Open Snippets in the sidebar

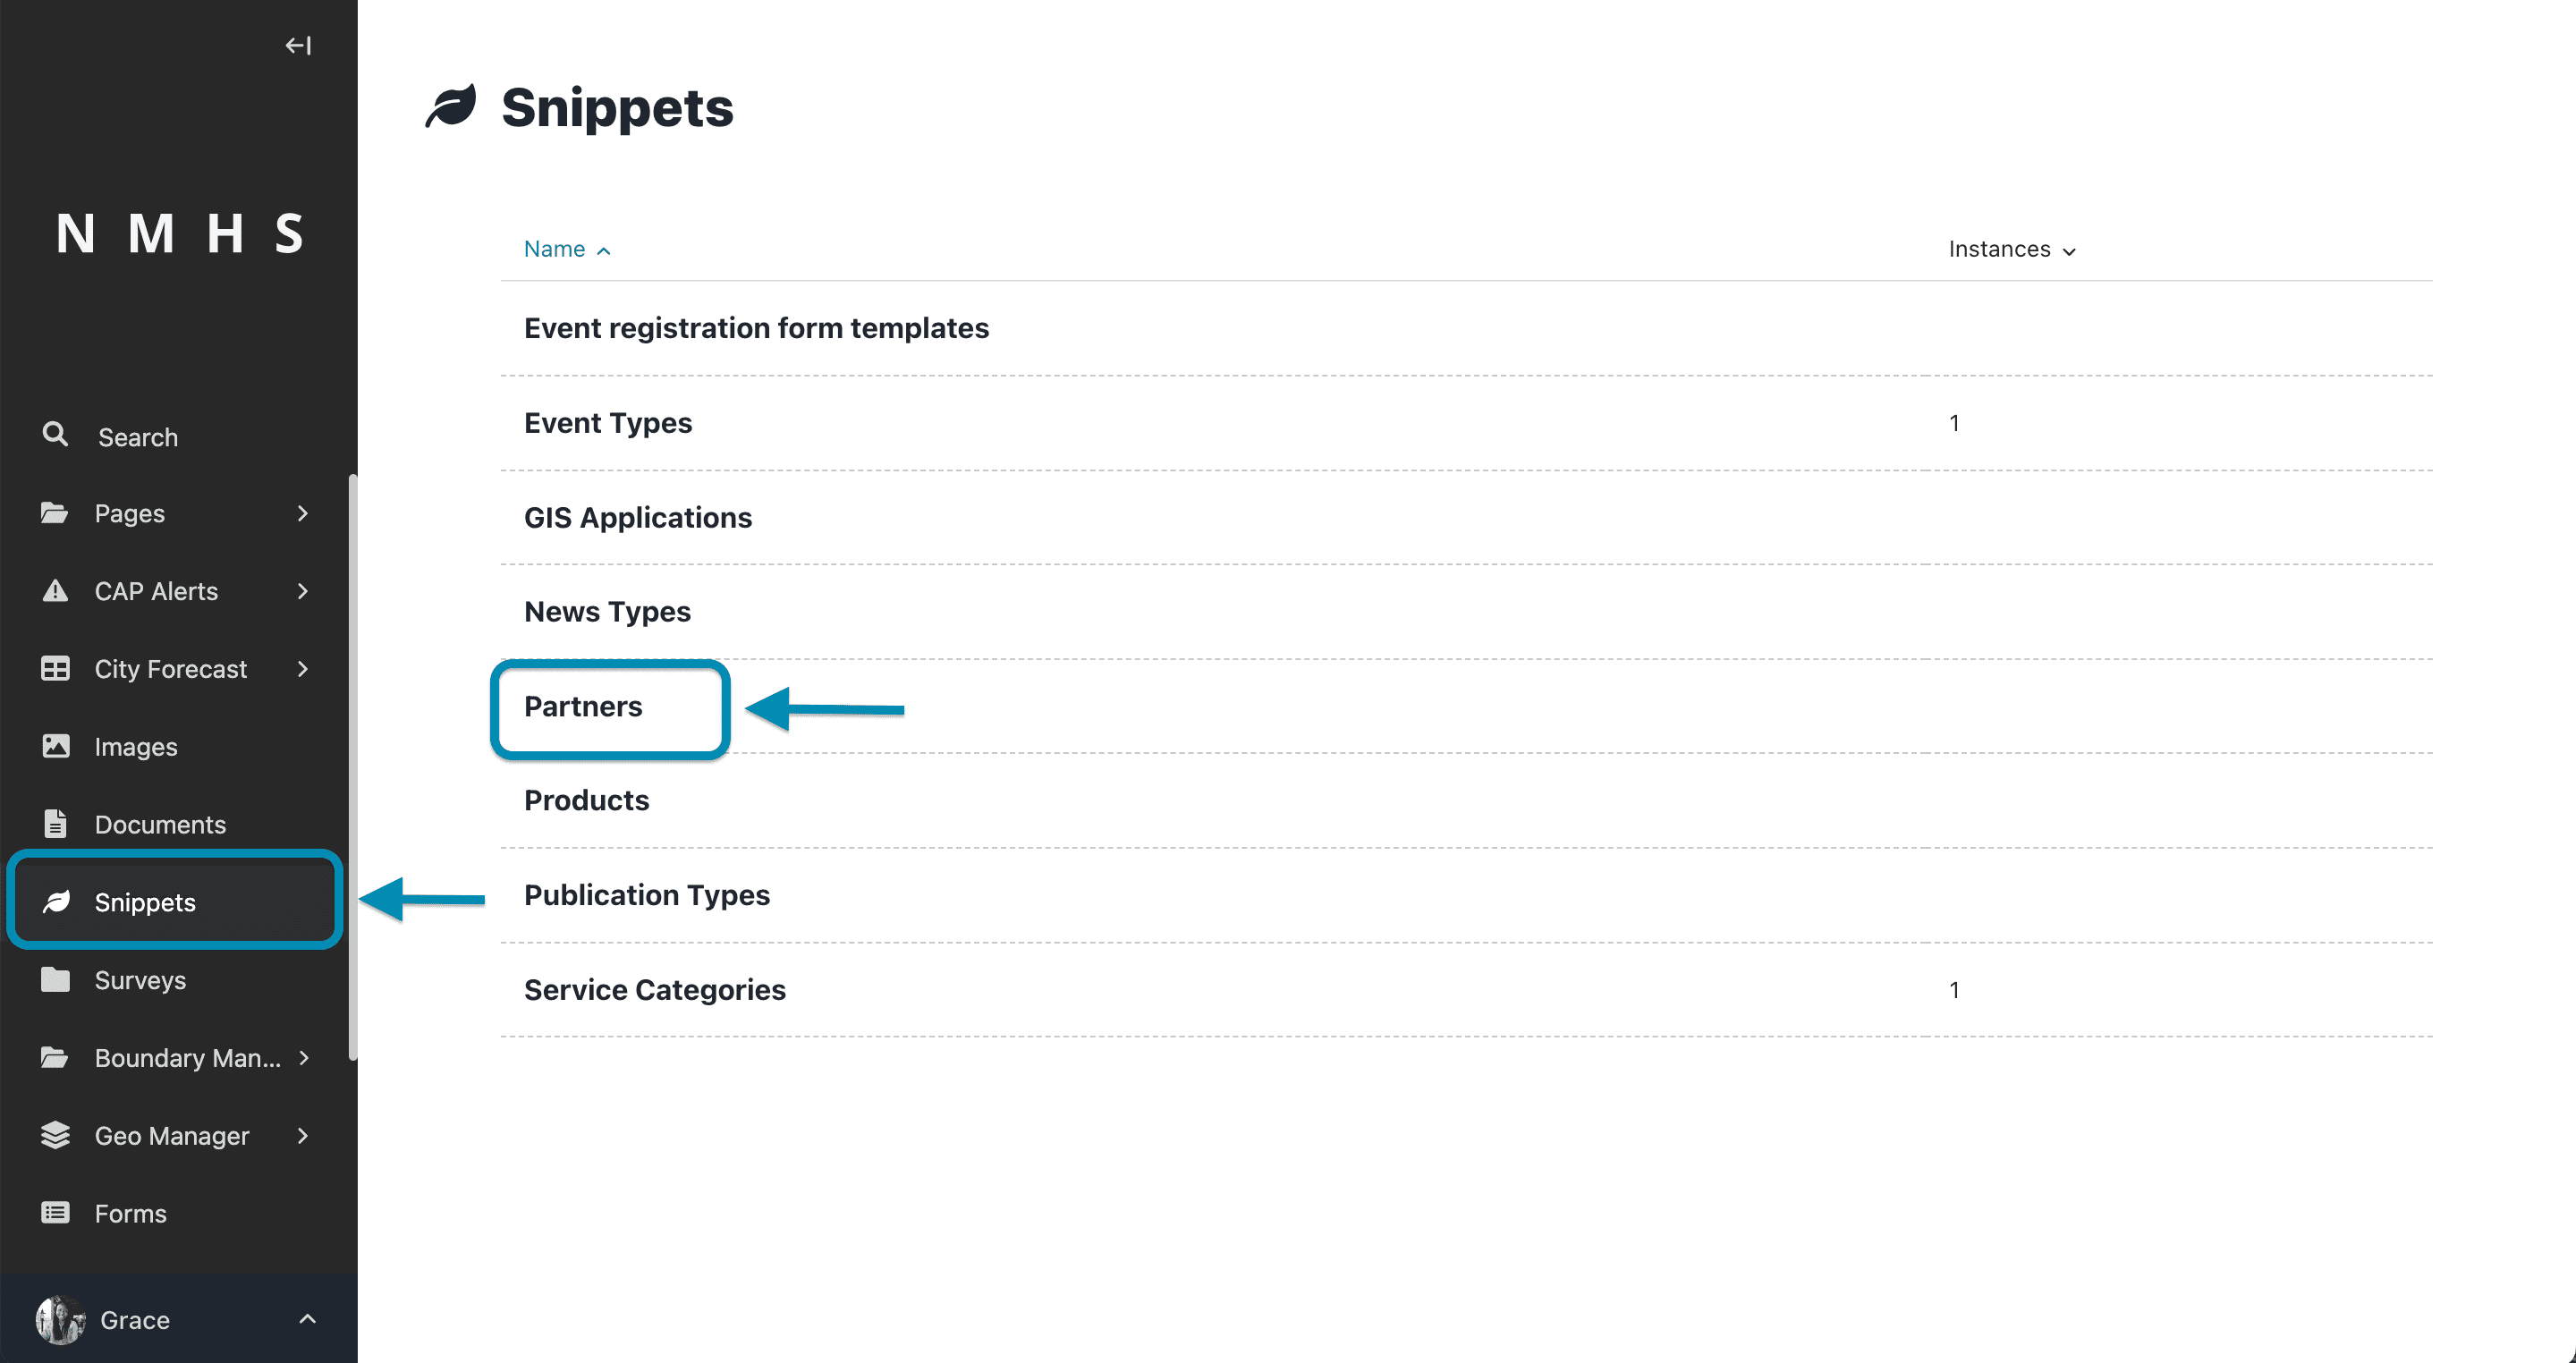tap(175, 902)
